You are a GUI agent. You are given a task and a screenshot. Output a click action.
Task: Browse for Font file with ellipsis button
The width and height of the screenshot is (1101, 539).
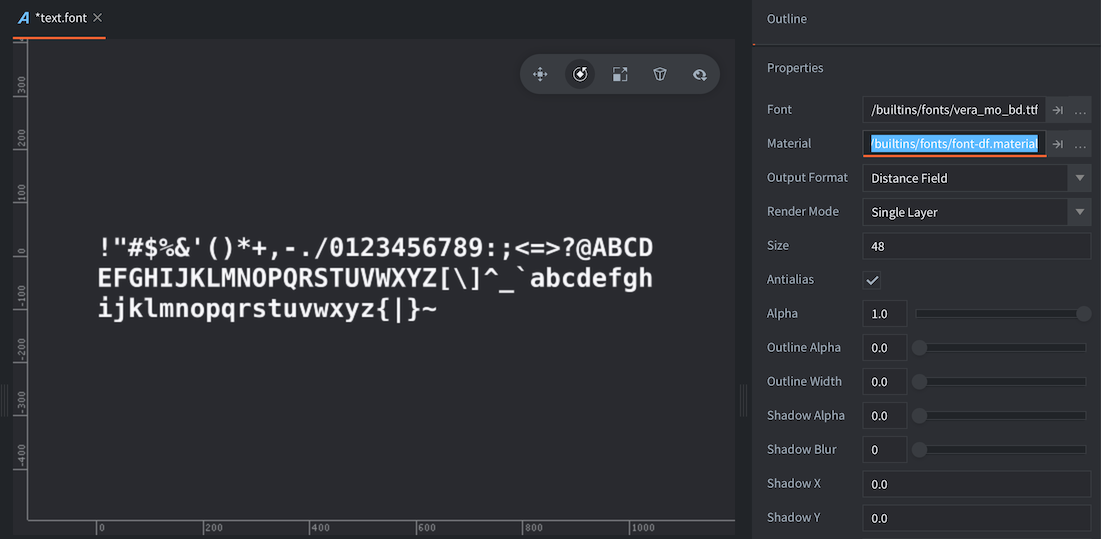1081,110
